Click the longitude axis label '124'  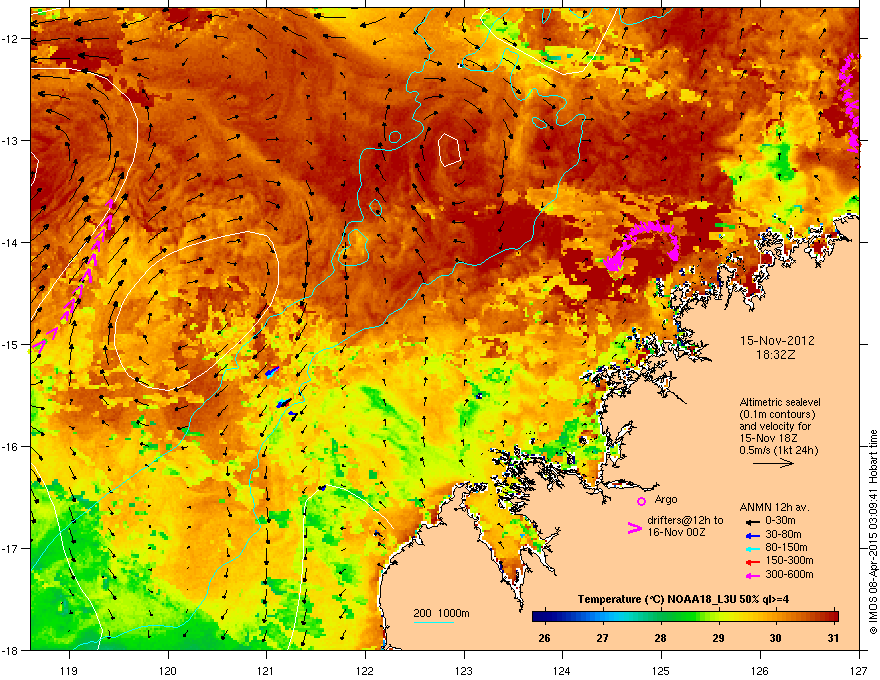[562, 670]
